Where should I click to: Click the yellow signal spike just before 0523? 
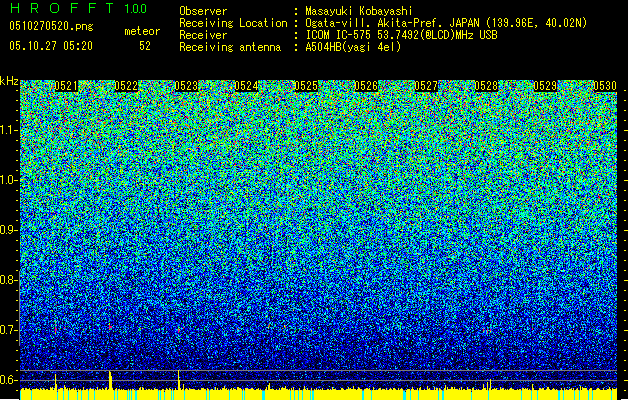[x=179, y=380]
